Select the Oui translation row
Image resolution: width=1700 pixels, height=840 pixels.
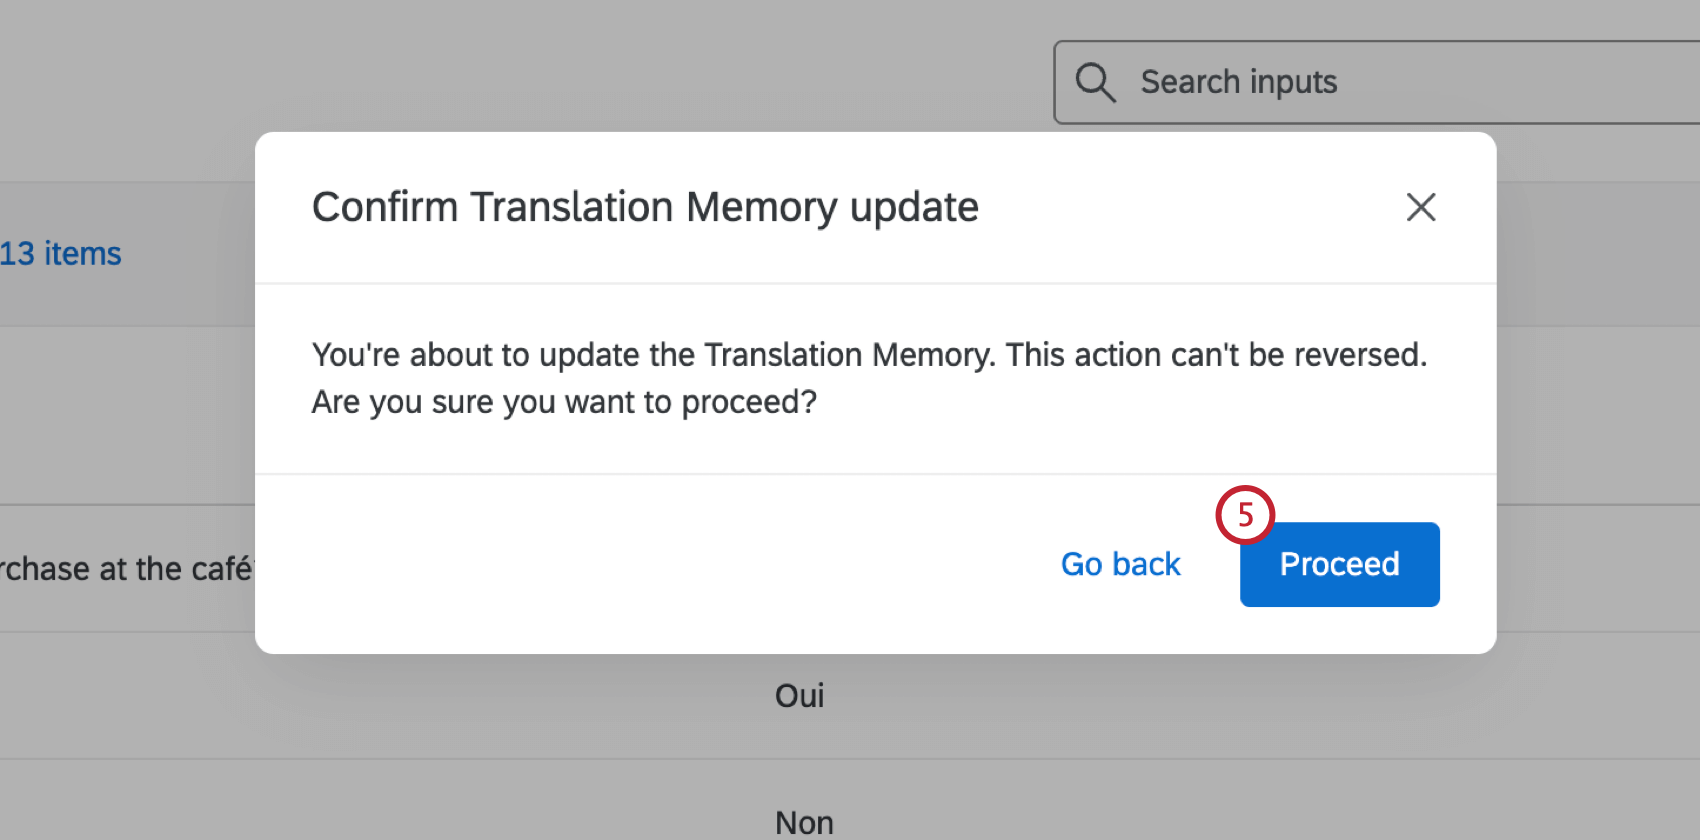(798, 695)
